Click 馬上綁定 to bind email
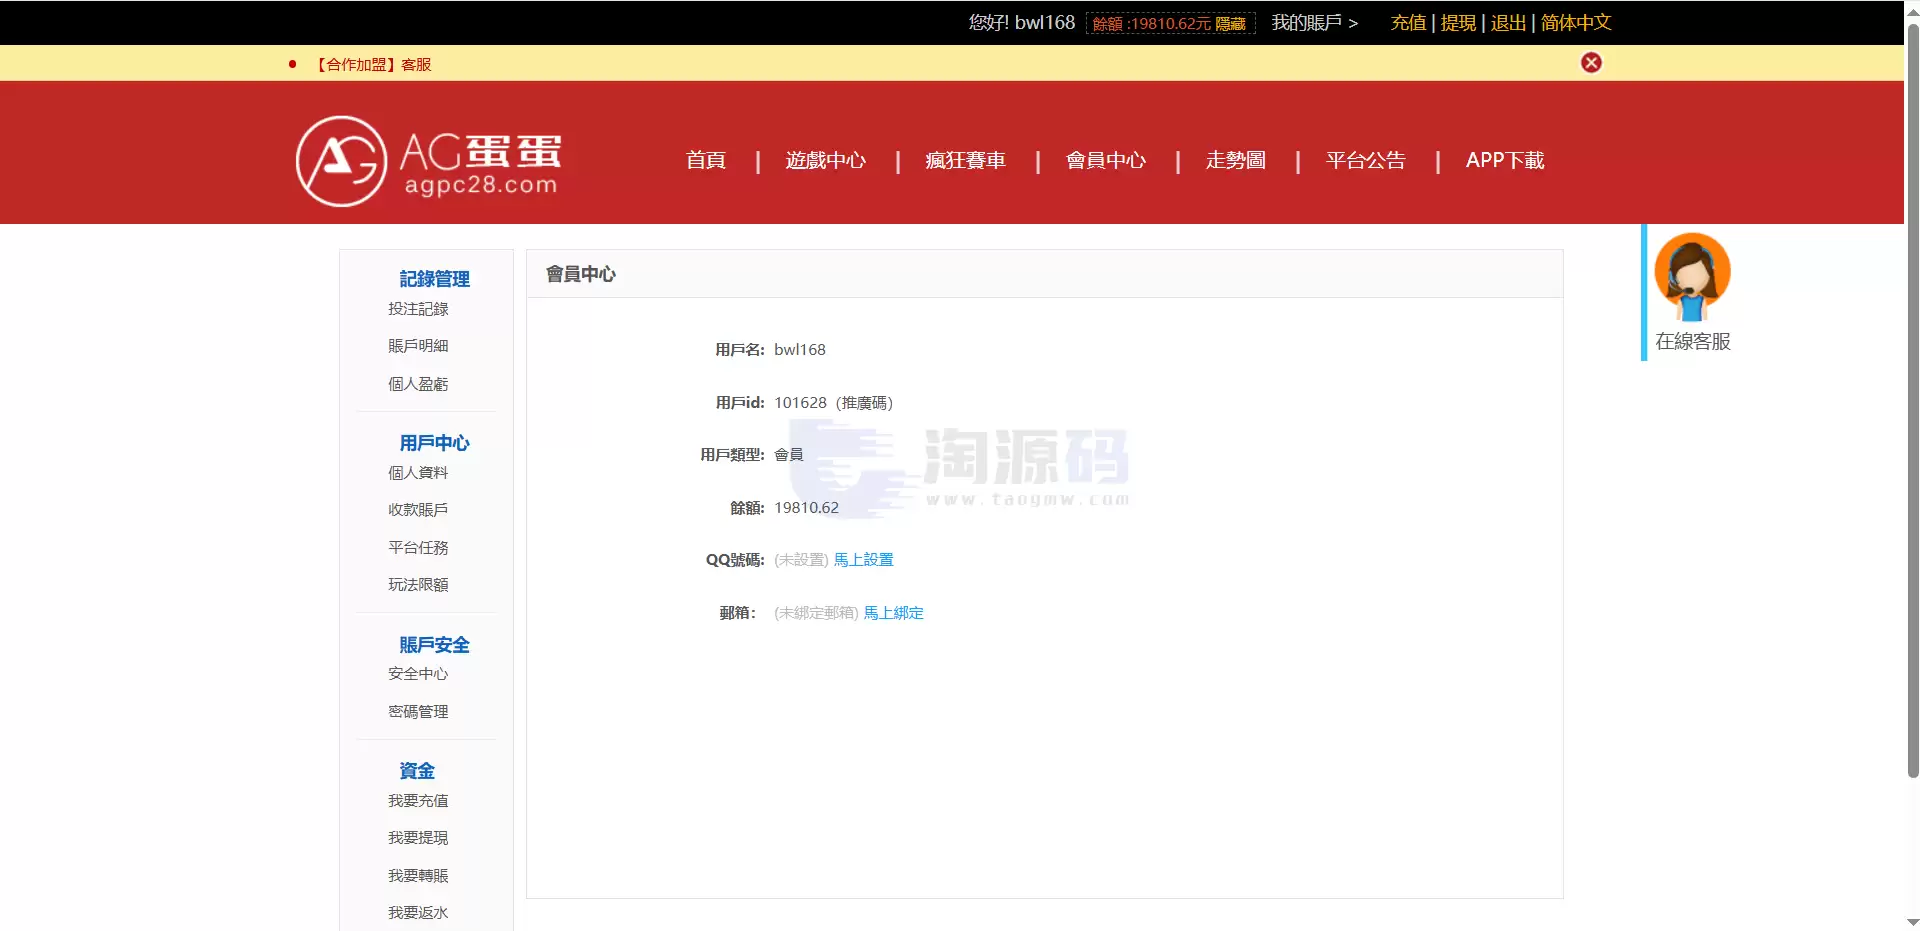The width and height of the screenshot is (1920, 931). pyautogui.click(x=894, y=613)
